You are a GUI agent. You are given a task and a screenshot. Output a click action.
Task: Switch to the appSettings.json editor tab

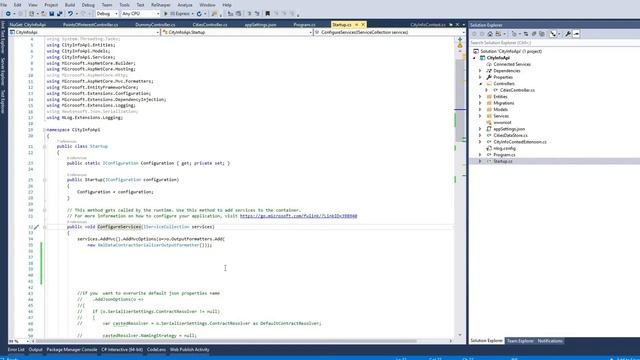[260, 24]
